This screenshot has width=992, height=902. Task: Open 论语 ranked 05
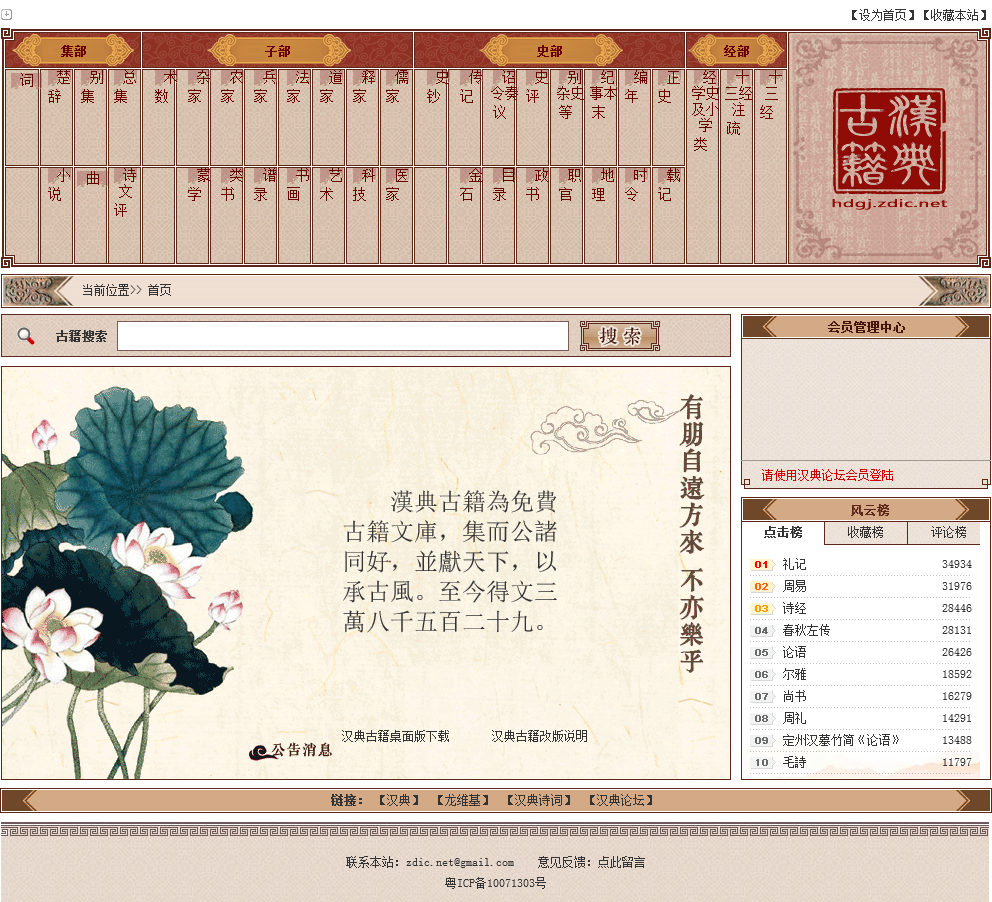point(794,652)
